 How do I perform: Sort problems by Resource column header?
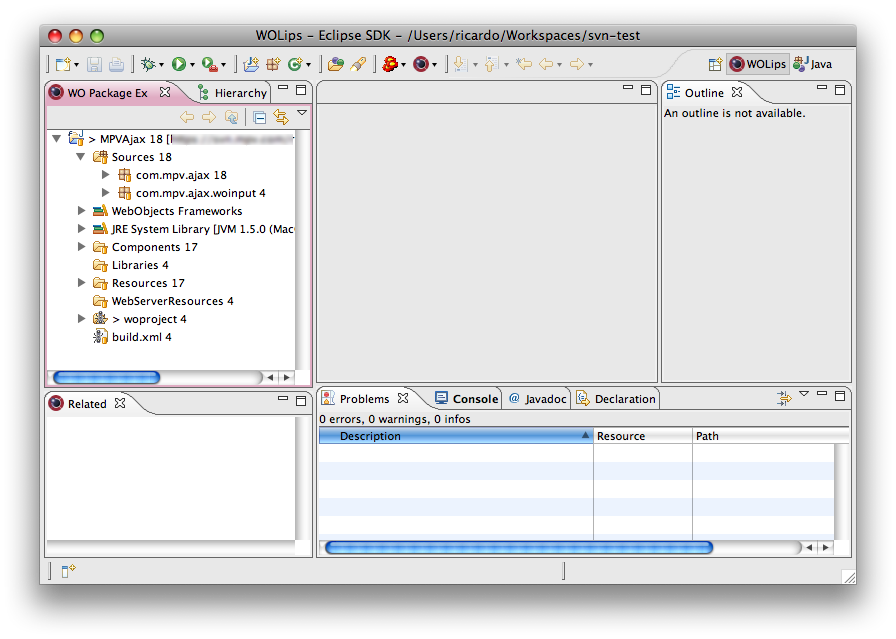point(643,436)
